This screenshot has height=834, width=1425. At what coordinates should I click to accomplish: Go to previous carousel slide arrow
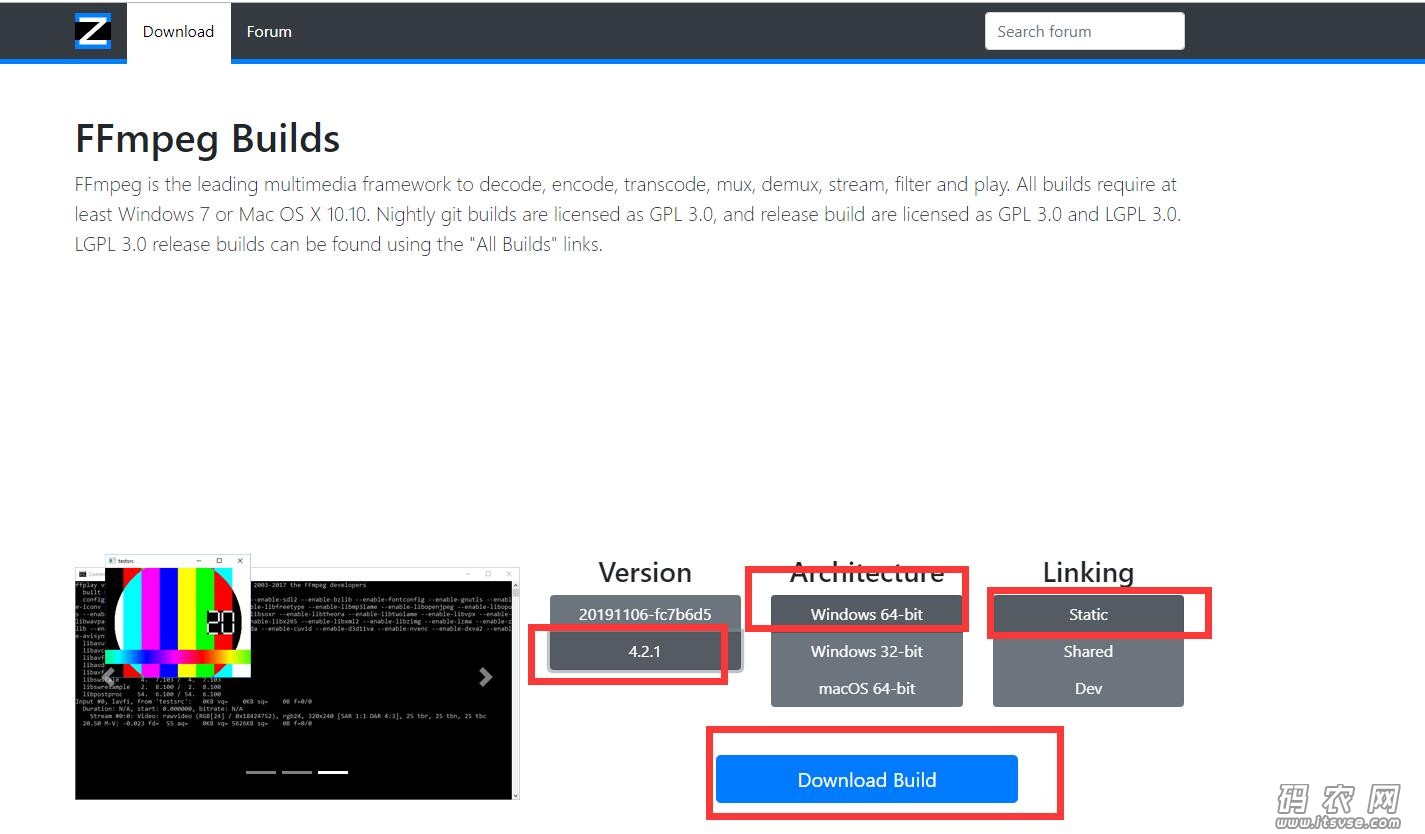[108, 677]
